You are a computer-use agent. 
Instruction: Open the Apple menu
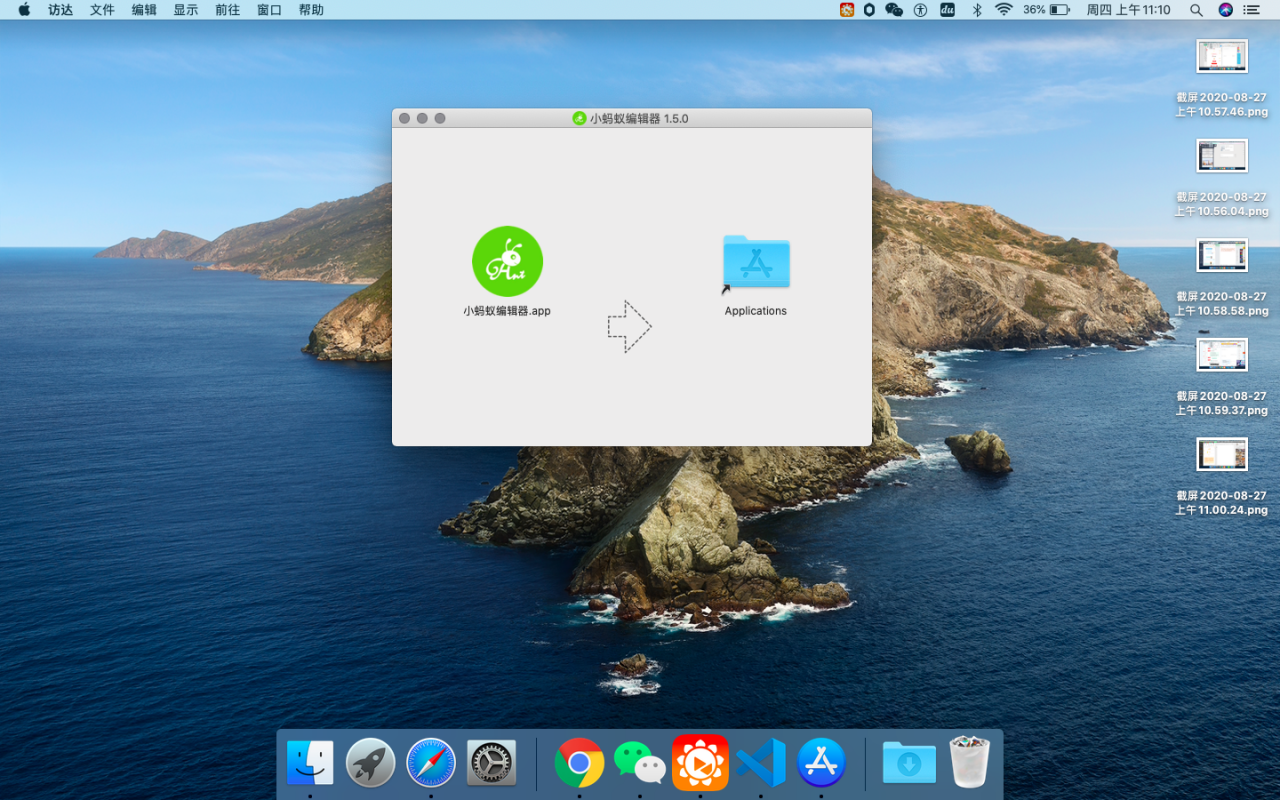pyautogui.click(x=24, y=10)
